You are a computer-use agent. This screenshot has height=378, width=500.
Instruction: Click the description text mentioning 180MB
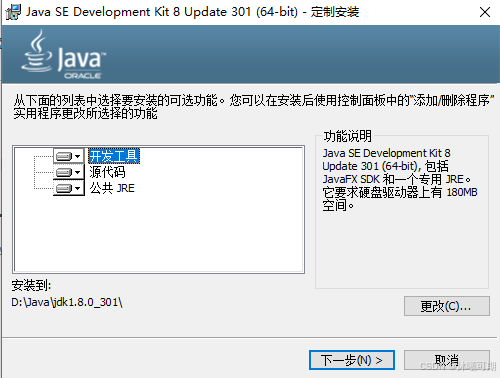pyautogui.click(x=400, y=179)
